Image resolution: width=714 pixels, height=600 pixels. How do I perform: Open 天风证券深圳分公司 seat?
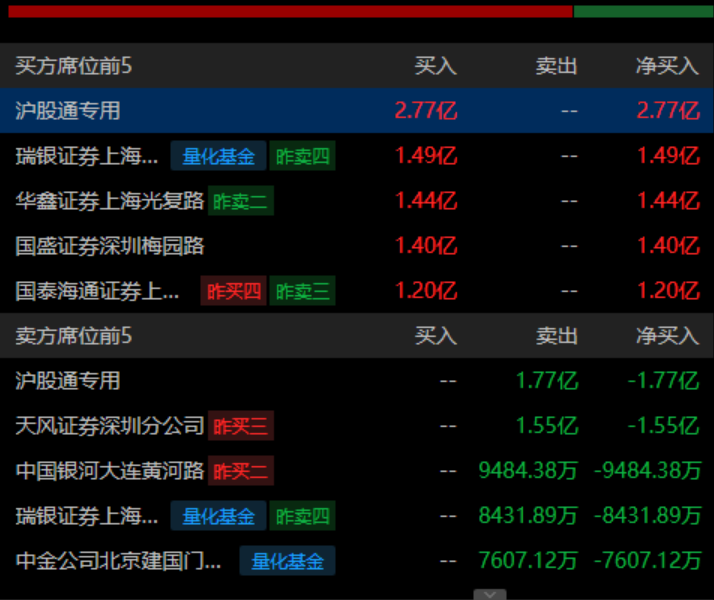pyautogui.click(x=110, y=426)
